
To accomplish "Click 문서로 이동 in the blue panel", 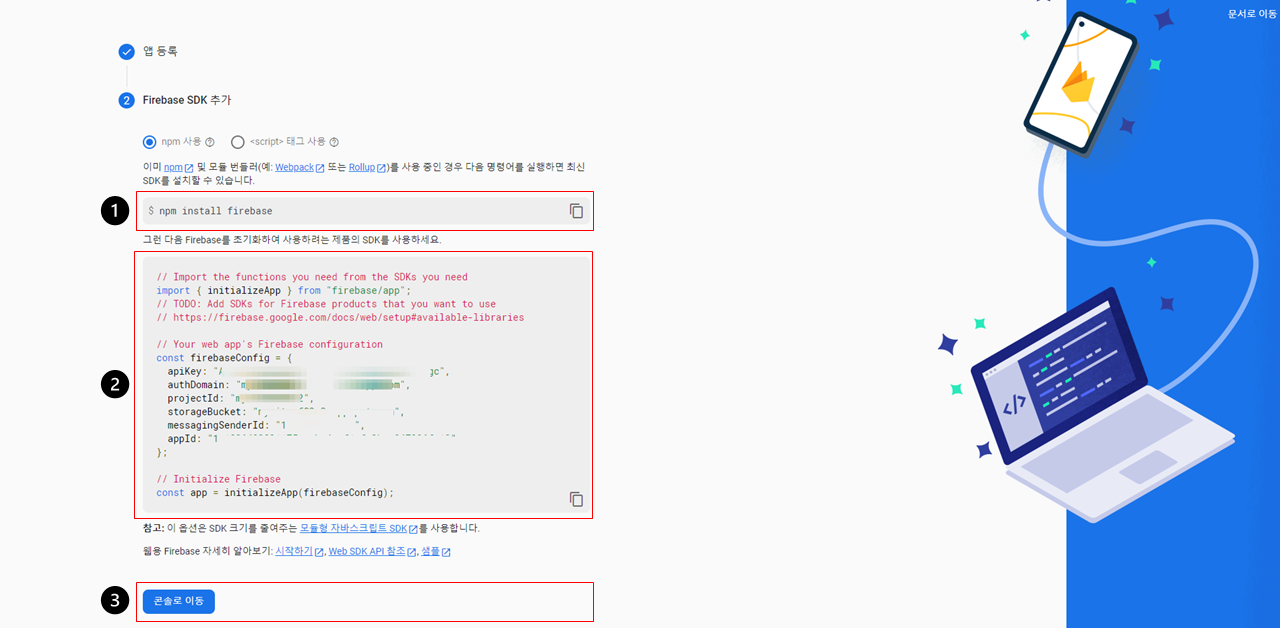I will pos(1252,14).
